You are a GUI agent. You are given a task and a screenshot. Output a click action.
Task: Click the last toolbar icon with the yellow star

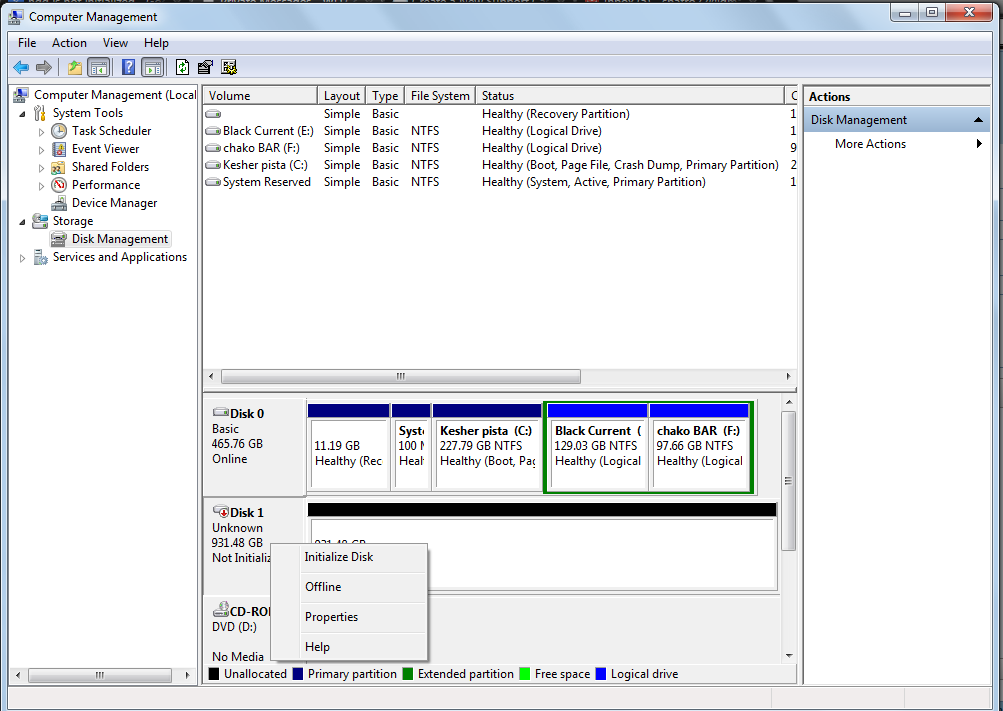point(229,67)
